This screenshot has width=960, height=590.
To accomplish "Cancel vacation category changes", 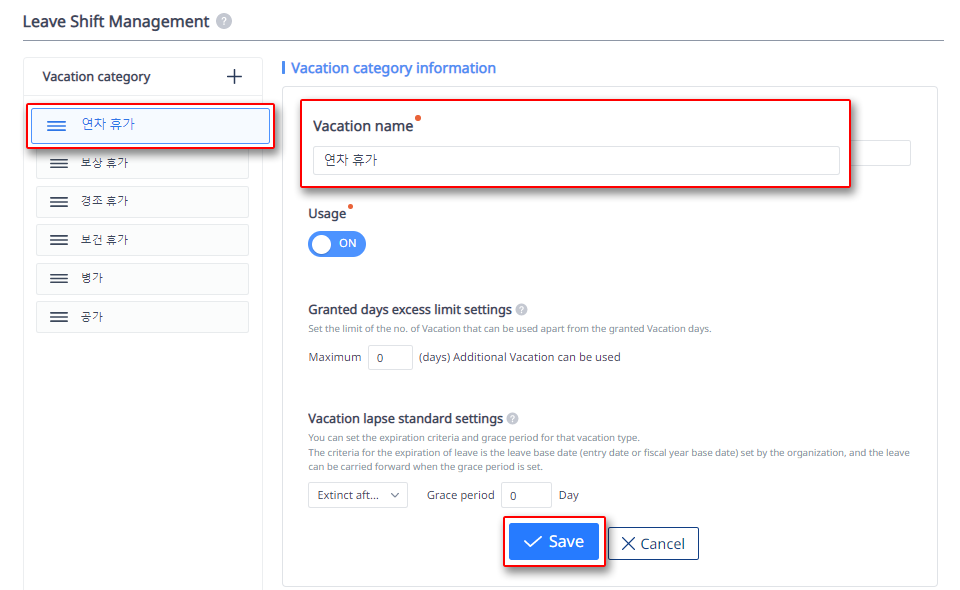I will coord(653,544).
